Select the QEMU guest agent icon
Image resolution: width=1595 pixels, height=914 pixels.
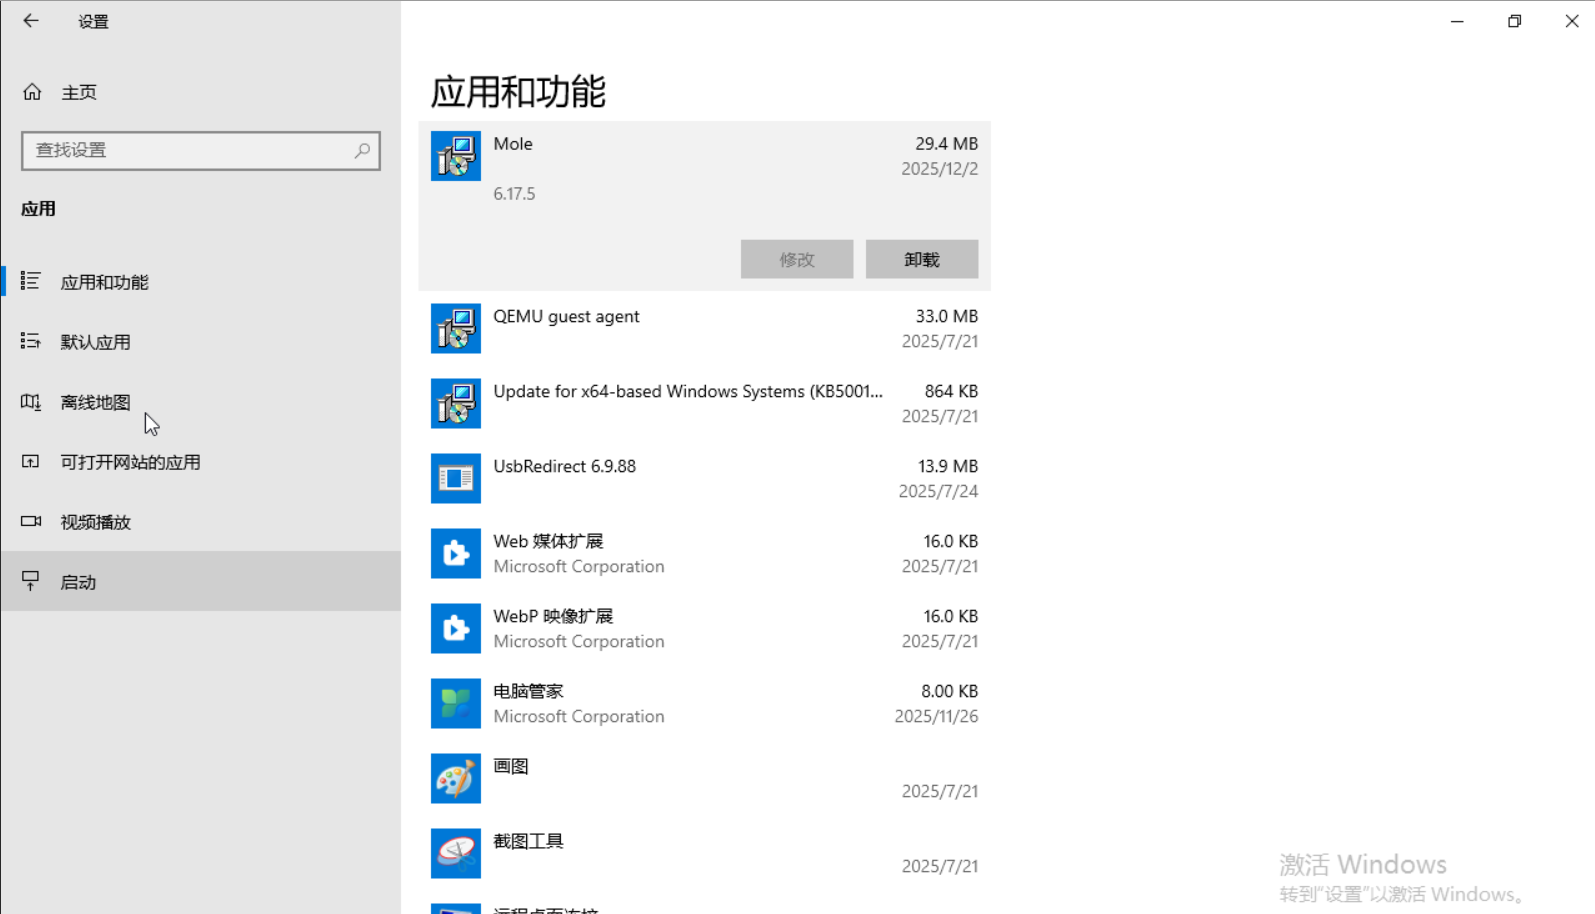(455, 328)
